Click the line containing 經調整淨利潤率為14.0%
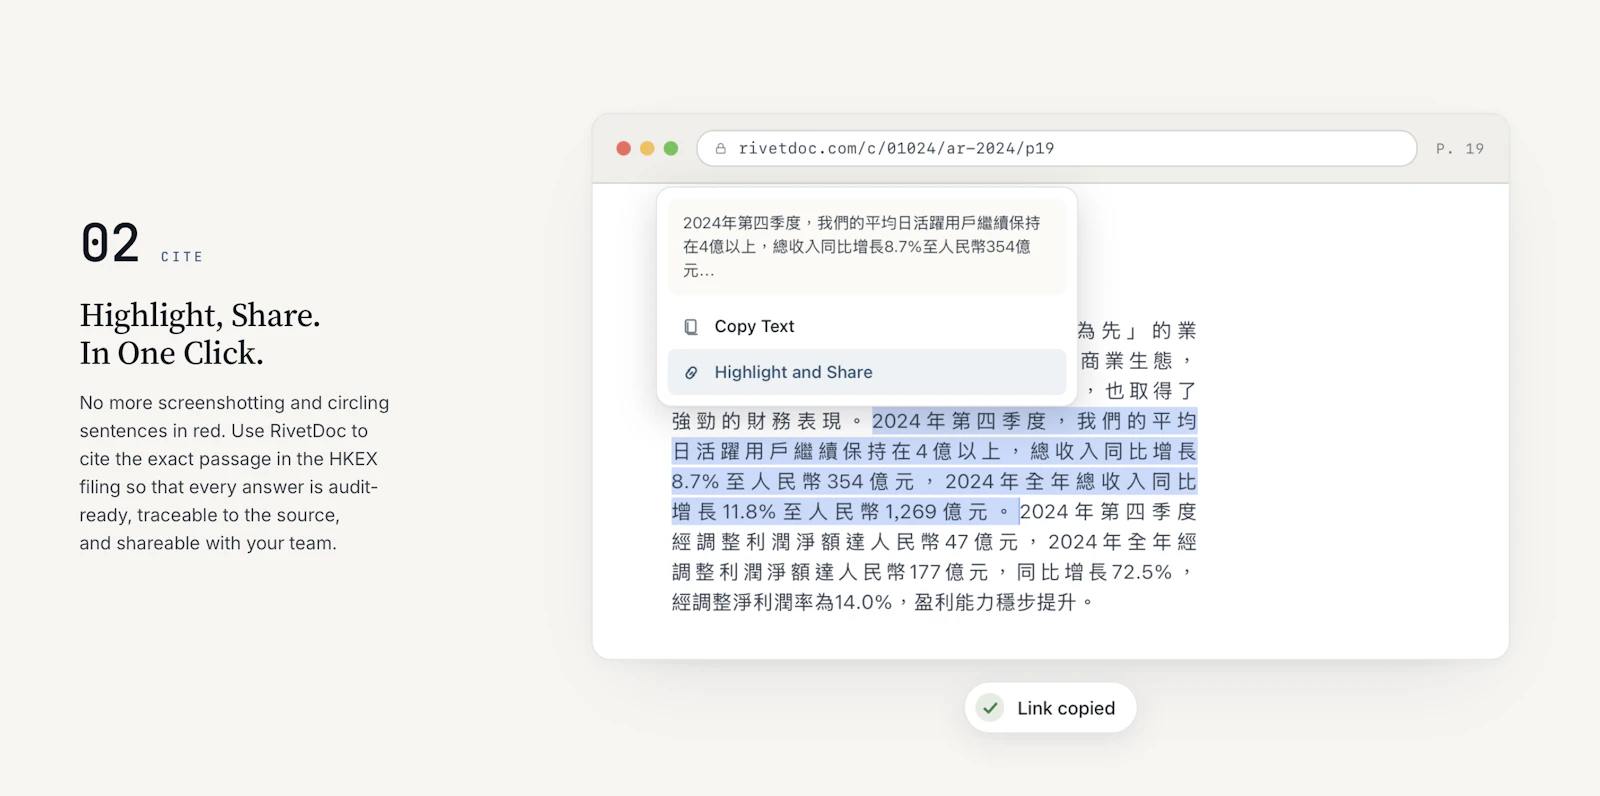Image resolution: width=1600 pixels, height=796 pixels. pyautogui.click(x=882, y=603)
